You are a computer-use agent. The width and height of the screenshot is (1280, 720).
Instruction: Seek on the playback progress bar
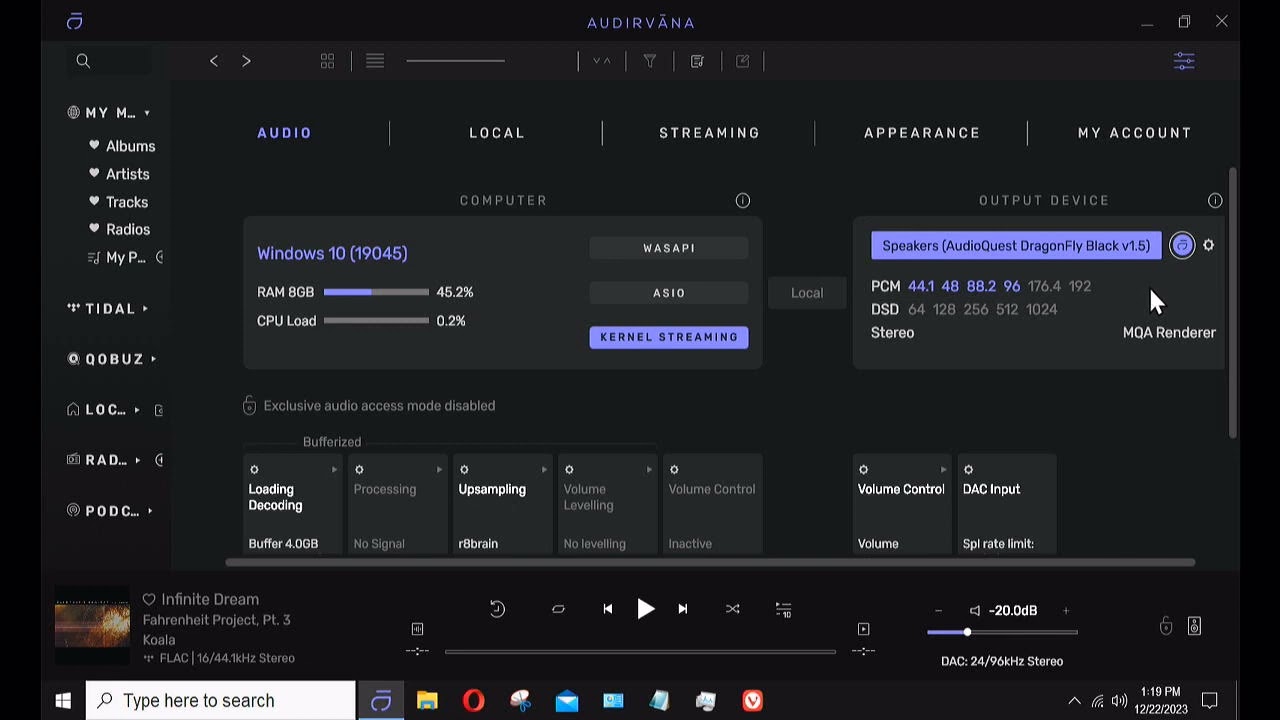pos(640,651)
